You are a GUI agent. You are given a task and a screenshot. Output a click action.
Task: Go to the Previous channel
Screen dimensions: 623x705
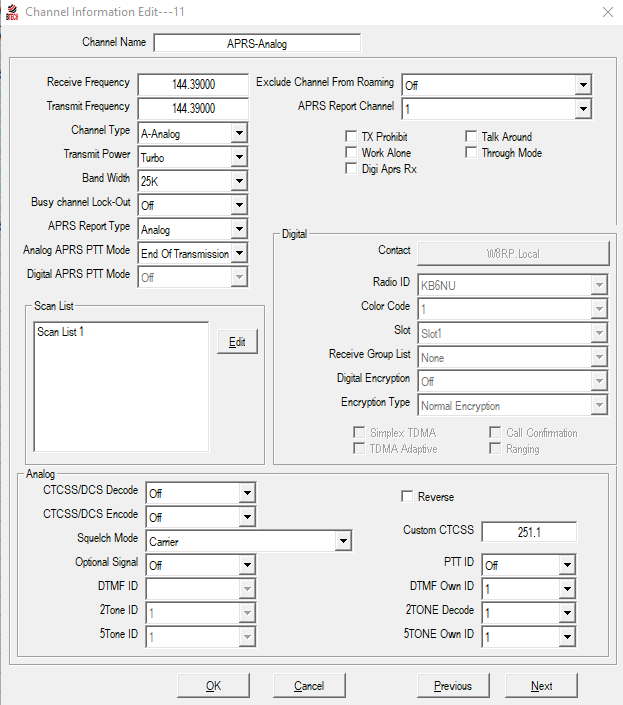[453, 686]
